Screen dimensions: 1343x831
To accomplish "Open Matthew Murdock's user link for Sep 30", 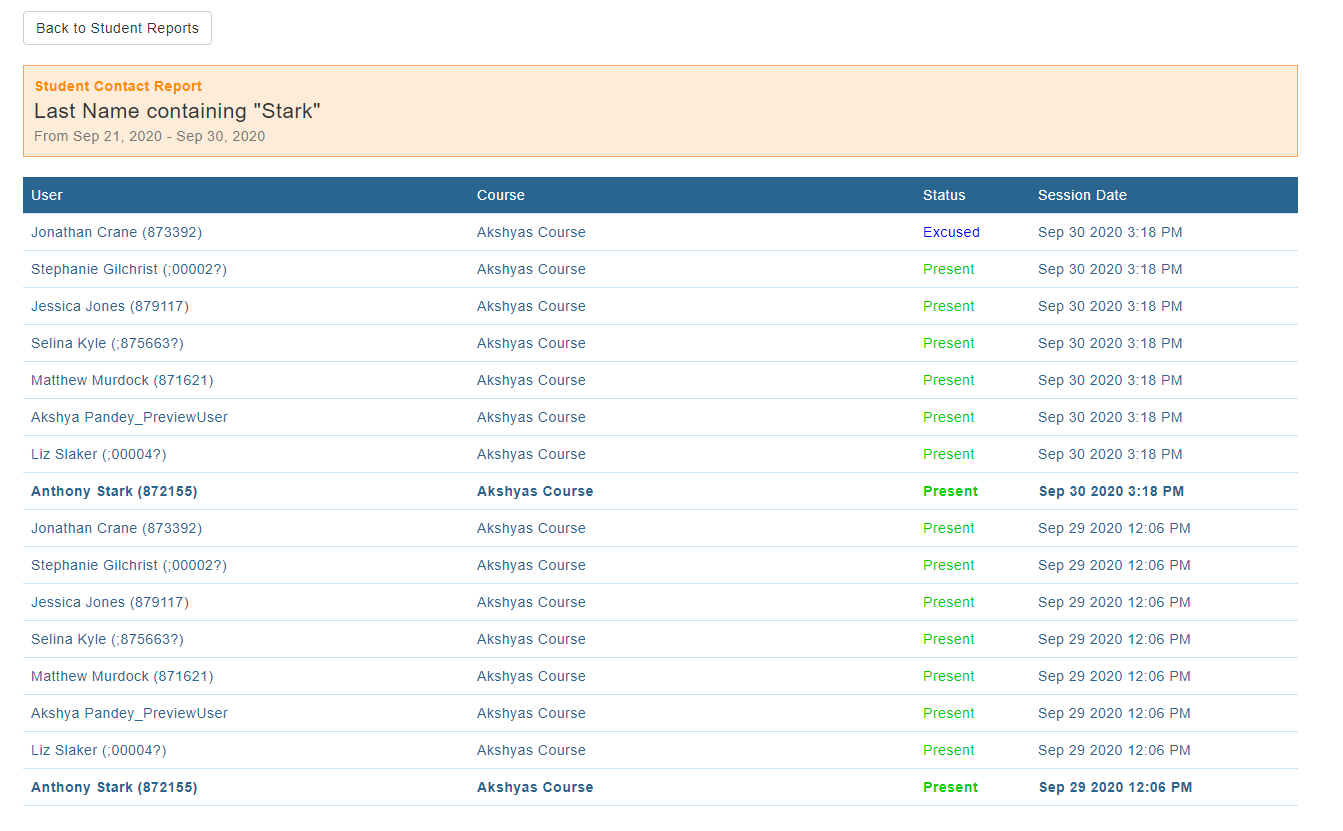I will (121, 380).
